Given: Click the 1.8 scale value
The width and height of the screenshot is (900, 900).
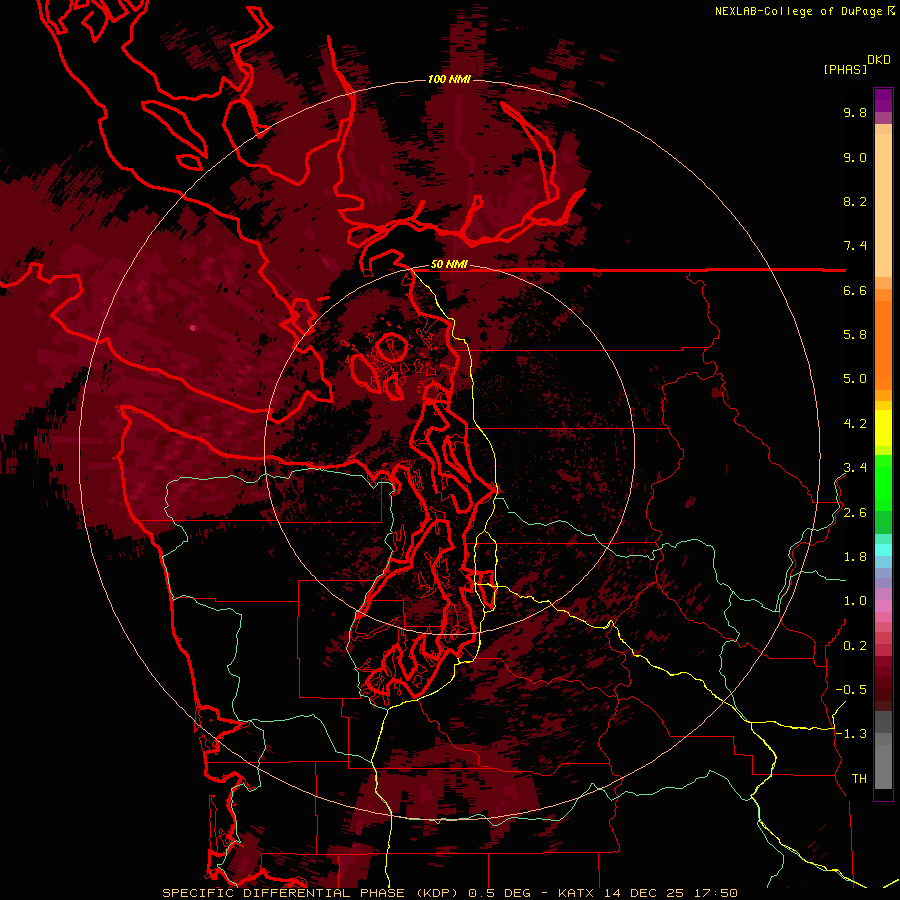Looking at the screenshot, I should [855, 557].
